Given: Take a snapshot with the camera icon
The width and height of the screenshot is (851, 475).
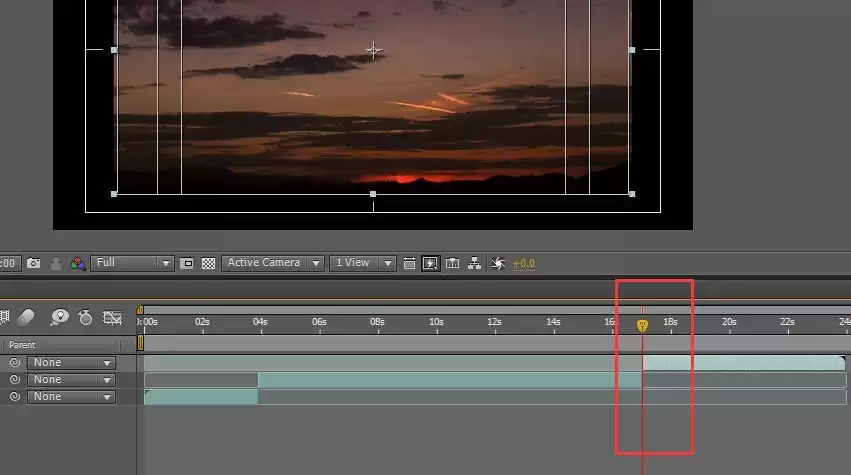Looking at the screenshot, I should (34, 263).
